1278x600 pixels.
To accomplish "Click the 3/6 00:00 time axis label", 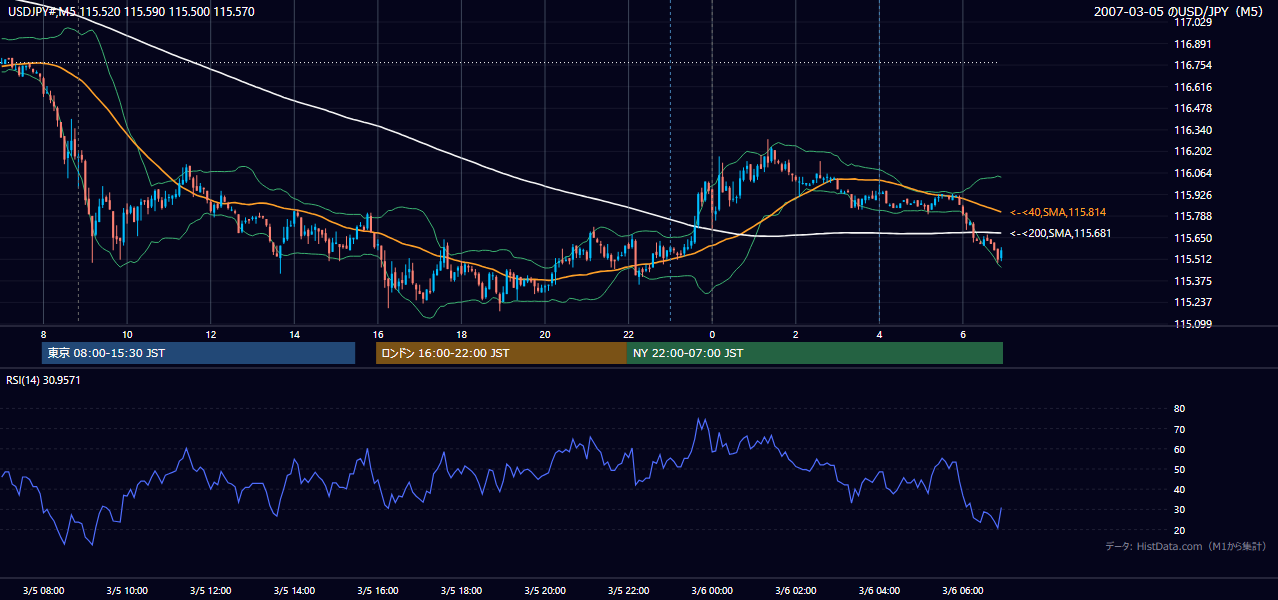I will (712, 590).
